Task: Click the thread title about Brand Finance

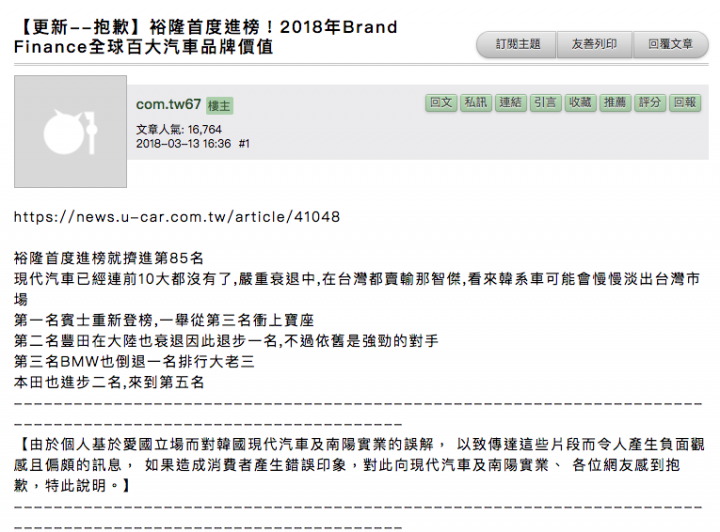Action: (x=205, y=37)
